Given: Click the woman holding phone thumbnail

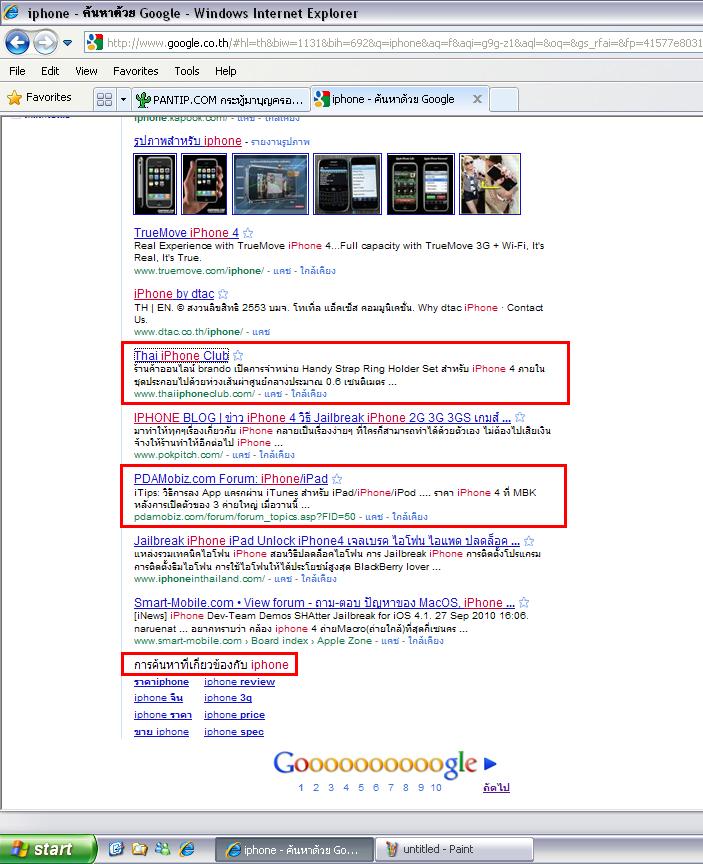Looking at the screenshot, I should point(490,184).
